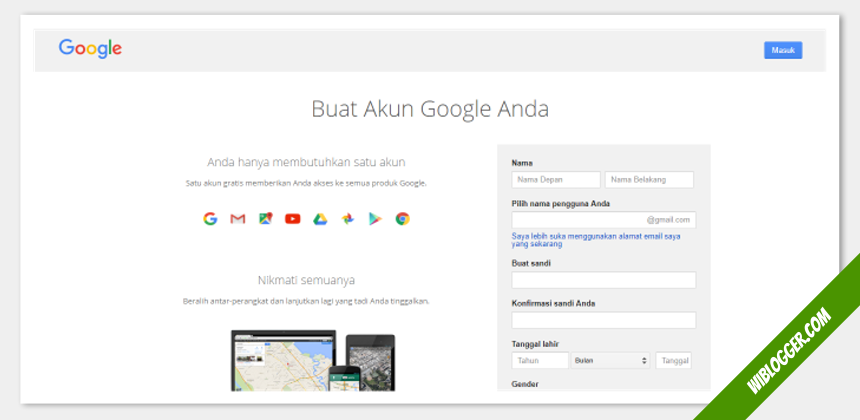Open 'Saya lebih suka menggunakan alamat email' link
860x420 pixels.
pyautogui.click(x=596, y=240)
